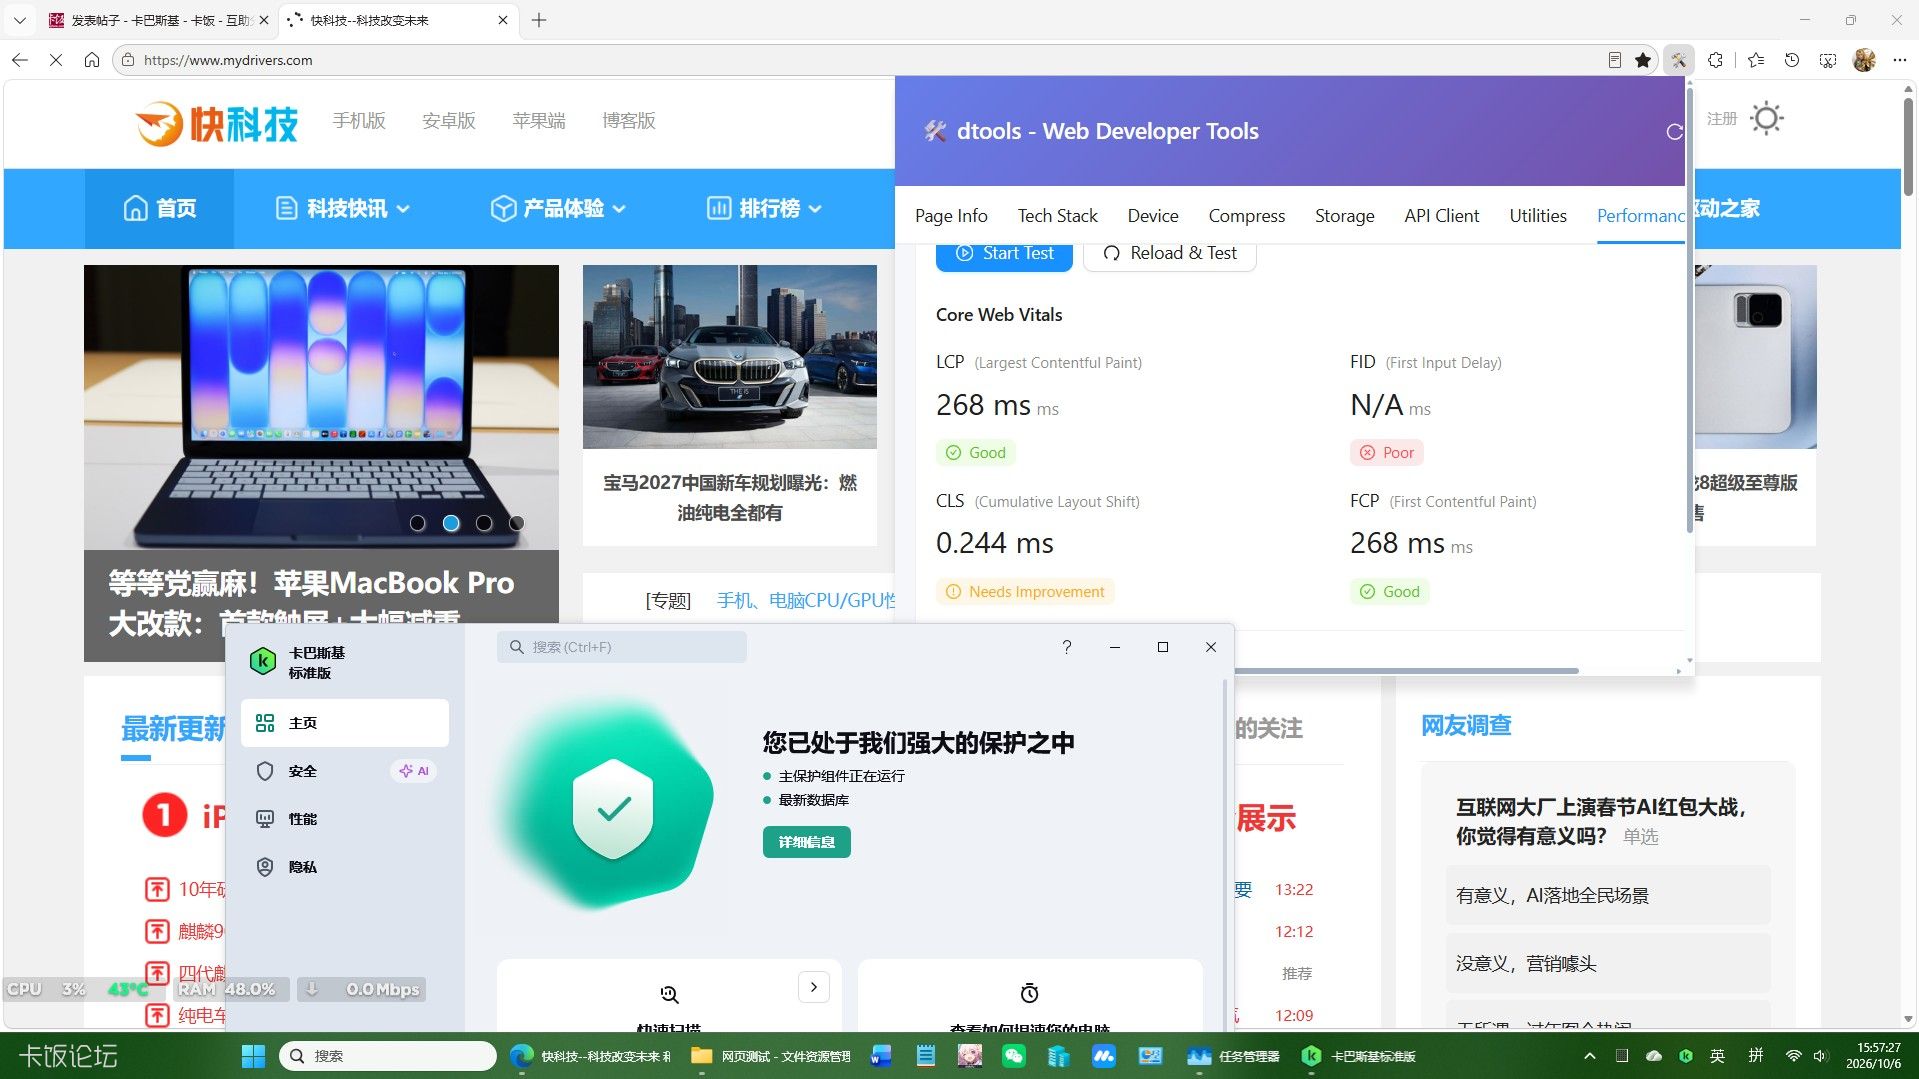Open Kaspersky help question mark icon

pyautogui.click(x=1066, y=647)
